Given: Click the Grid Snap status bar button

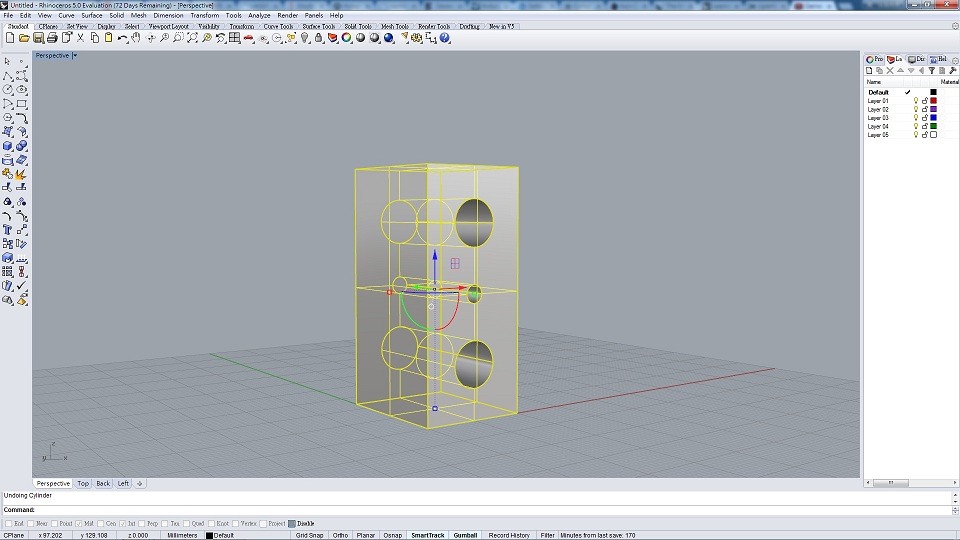Looking at the screenshot, I should 309,535.
